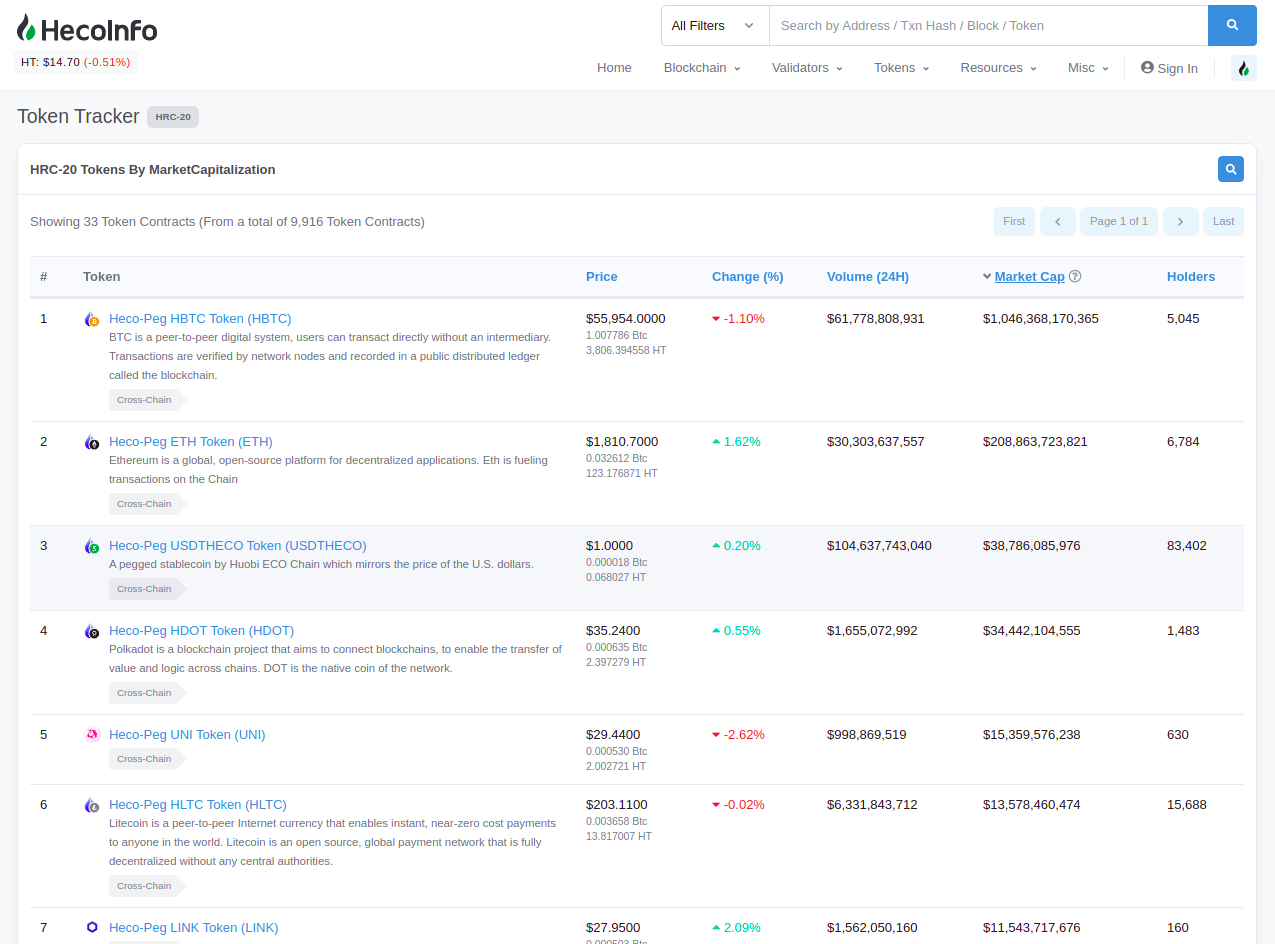Open Heco-Peg LINK Token (LINK) link
The image size is (1275, 944).
click(x=194, y=928)
